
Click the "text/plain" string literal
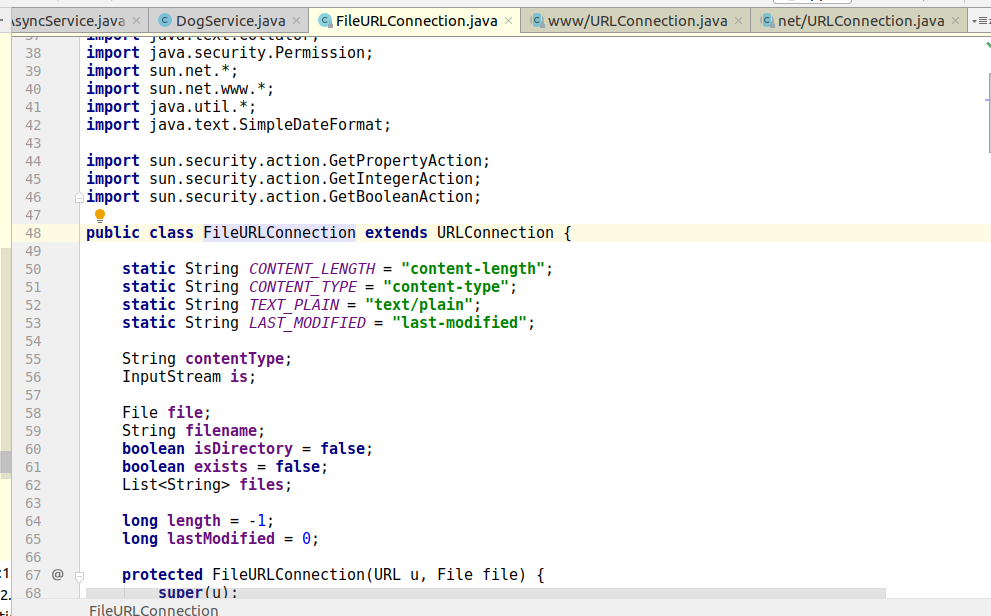tap(418, 305)
